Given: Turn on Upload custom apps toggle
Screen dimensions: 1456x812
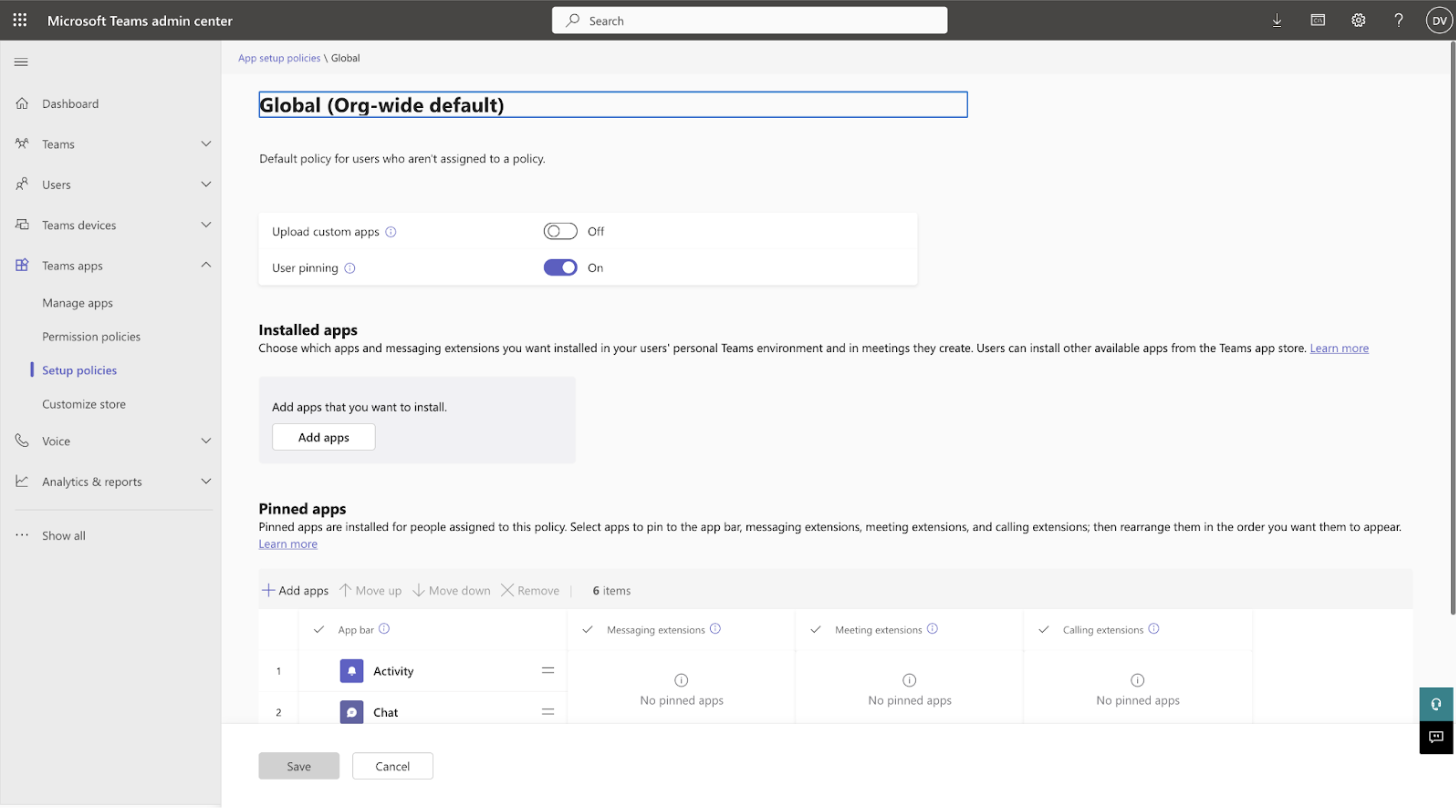Looking at the screenshot, I should [x=560, y=232].
